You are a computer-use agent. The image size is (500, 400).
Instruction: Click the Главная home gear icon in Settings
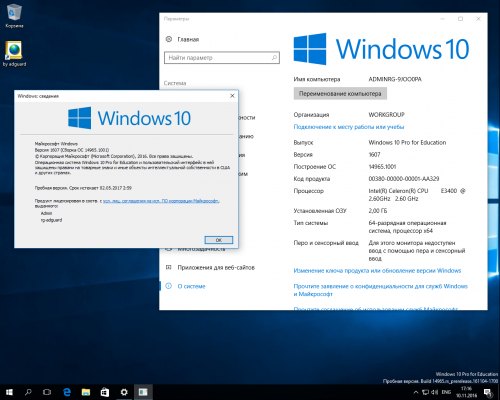tap(169, 39)
